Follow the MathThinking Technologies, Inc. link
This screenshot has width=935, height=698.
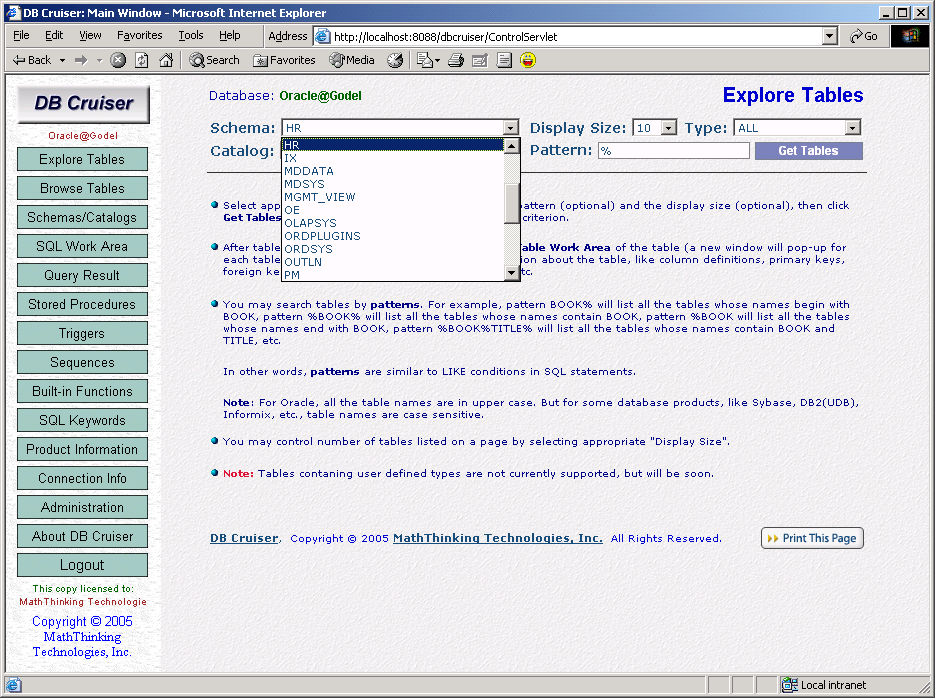click(498, 538)
